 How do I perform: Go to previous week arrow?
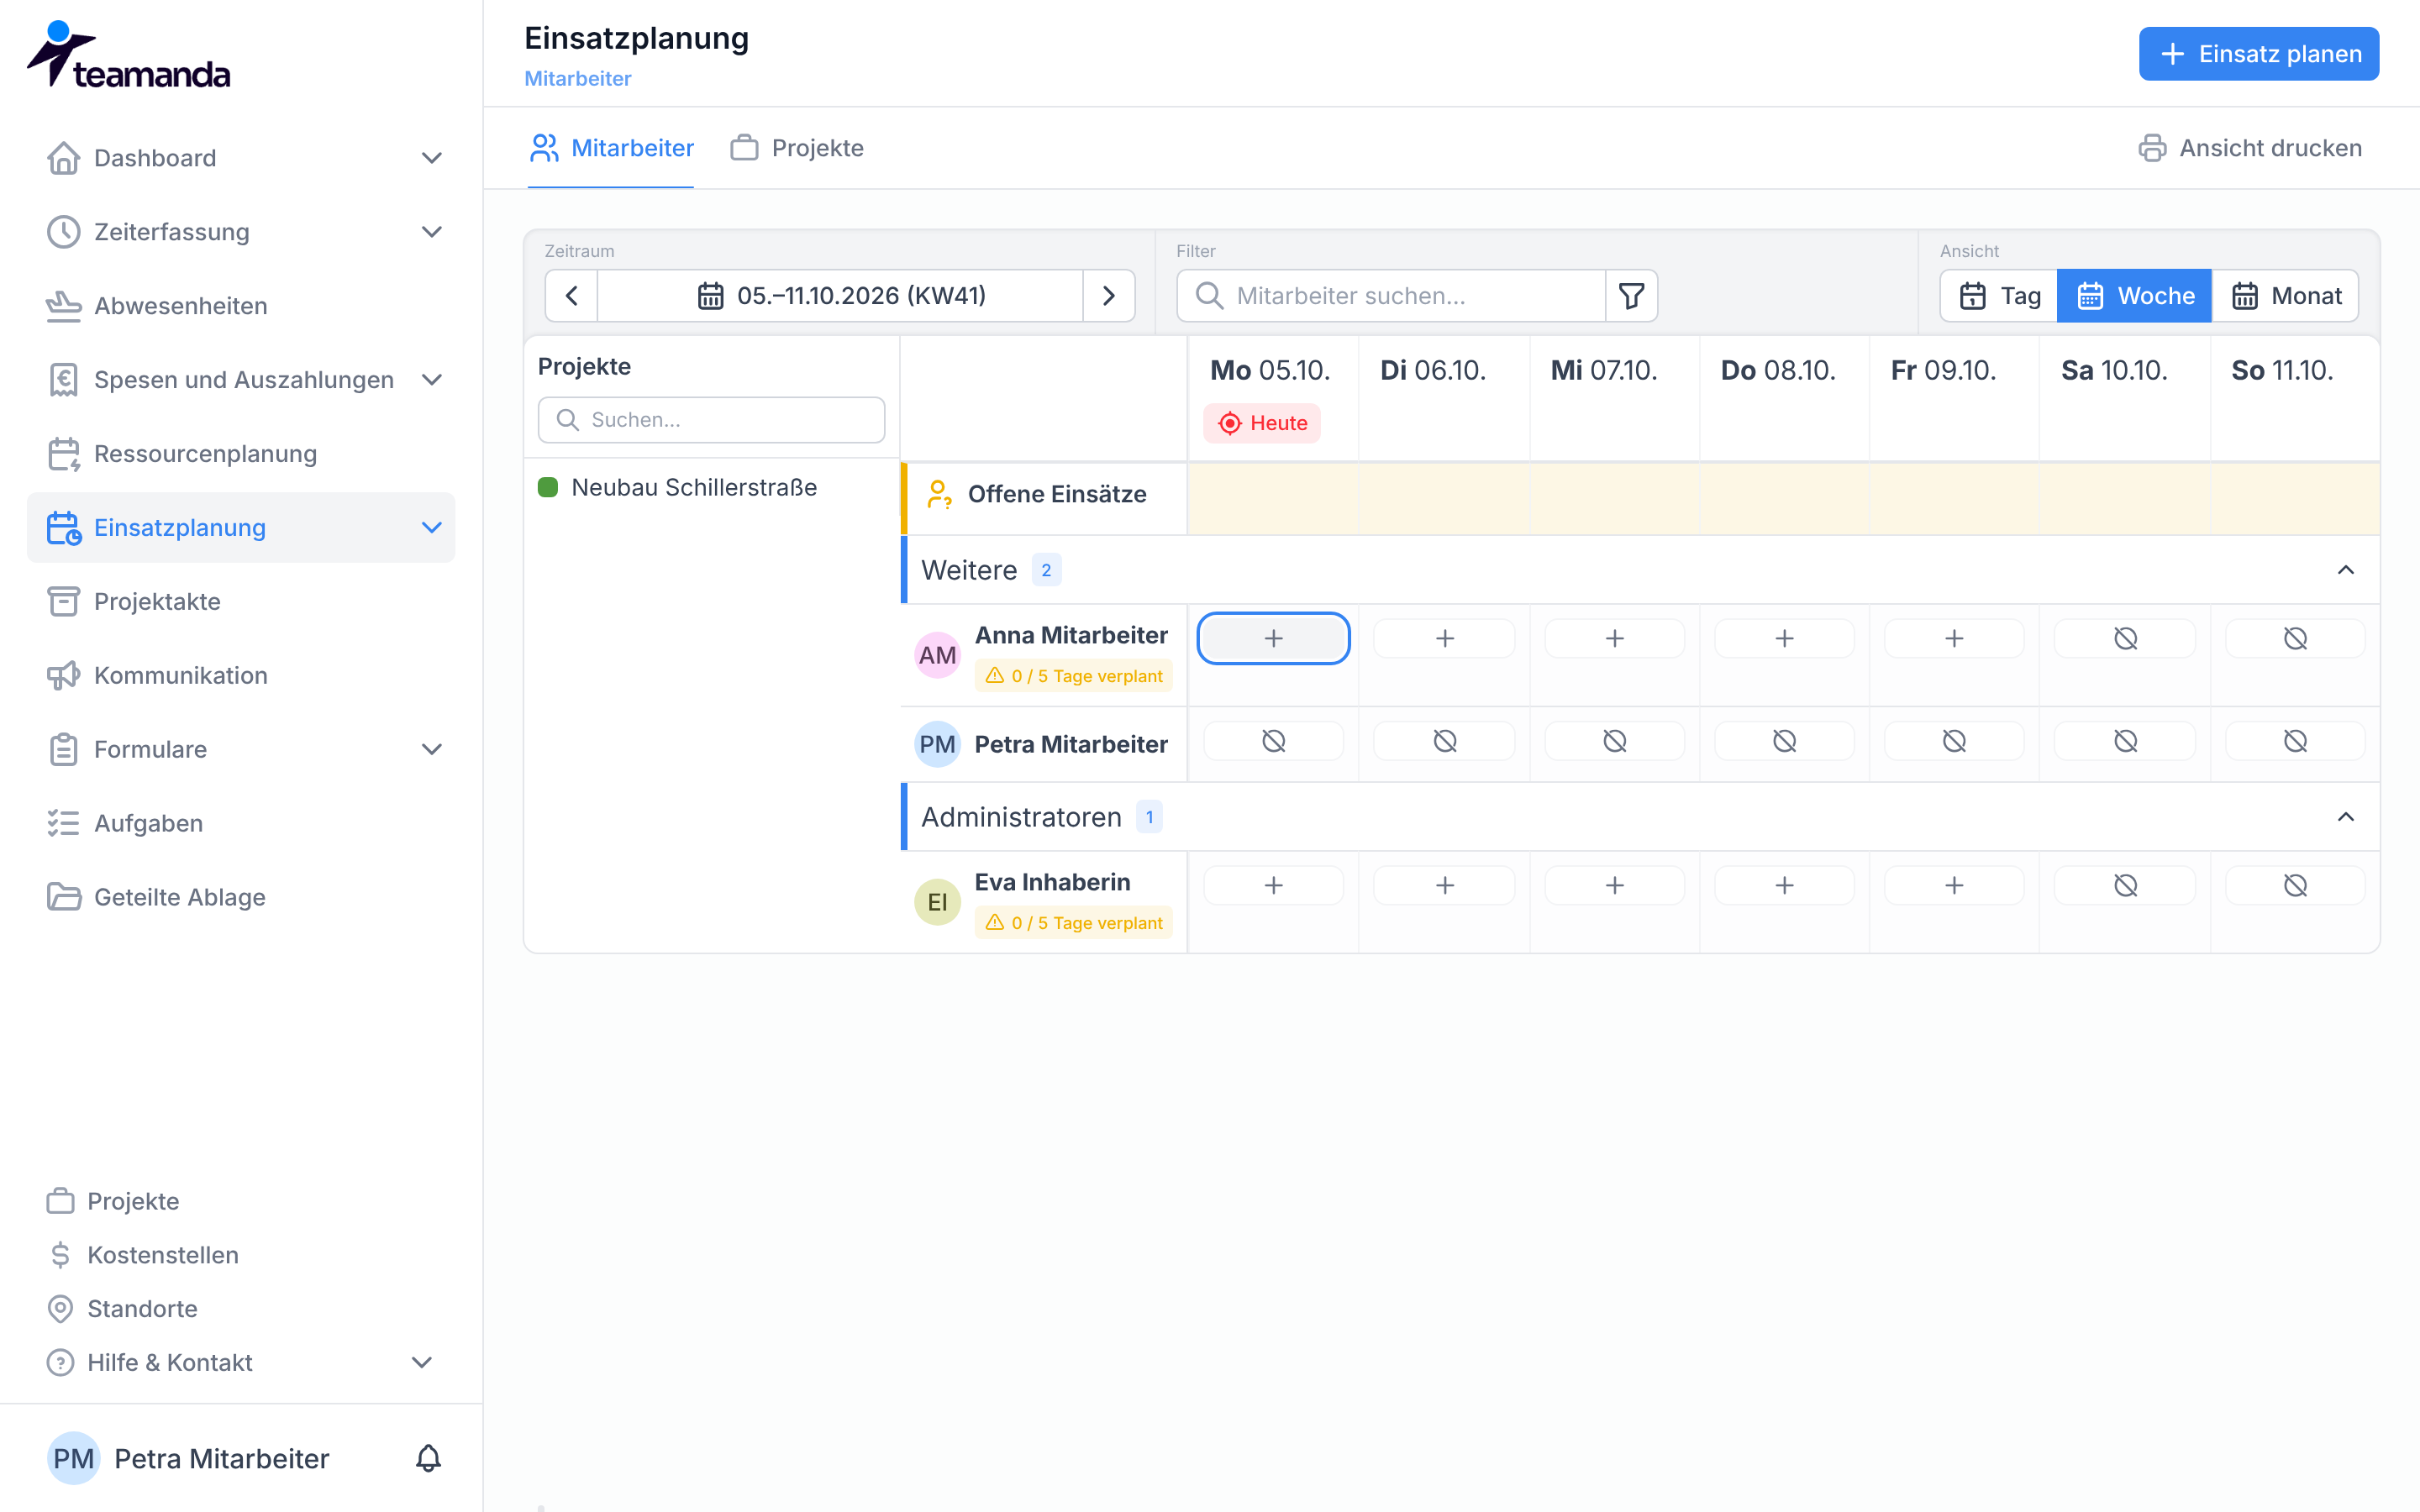[572, 296]
